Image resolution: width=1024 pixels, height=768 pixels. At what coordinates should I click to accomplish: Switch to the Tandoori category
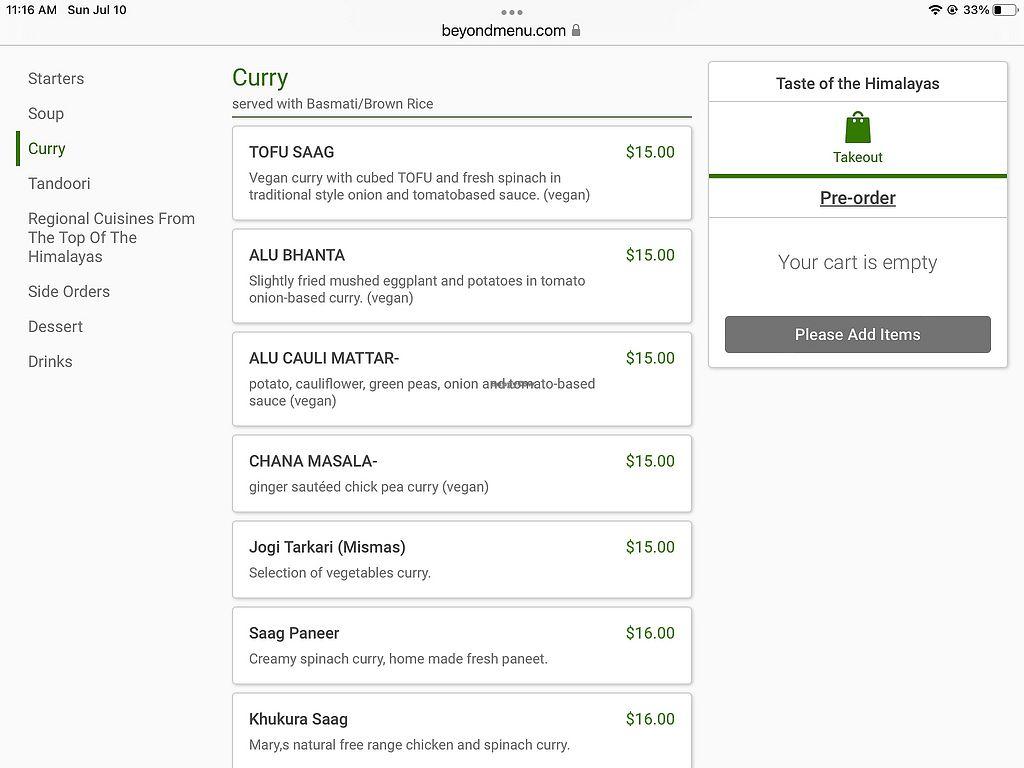click(x=59, y=184)
